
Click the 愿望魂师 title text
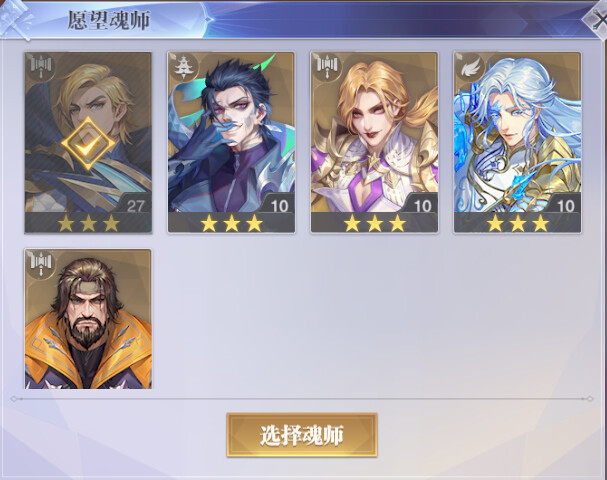109,20
